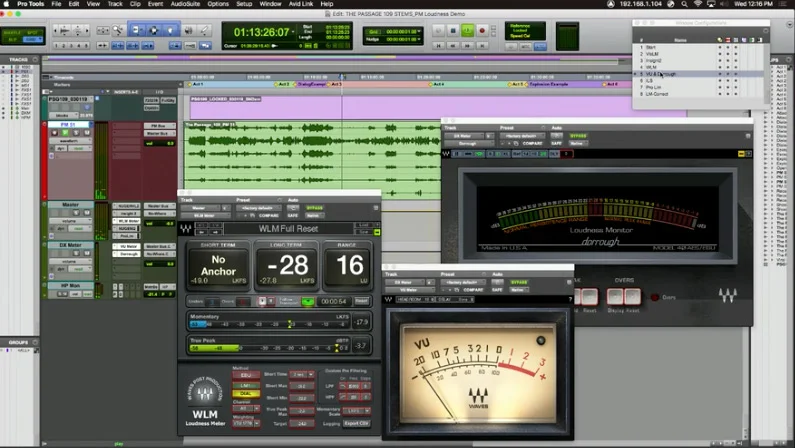Open the Channel dropdown in WLM
The height and width of the screenshot is (448, 795).
point(246,408)
